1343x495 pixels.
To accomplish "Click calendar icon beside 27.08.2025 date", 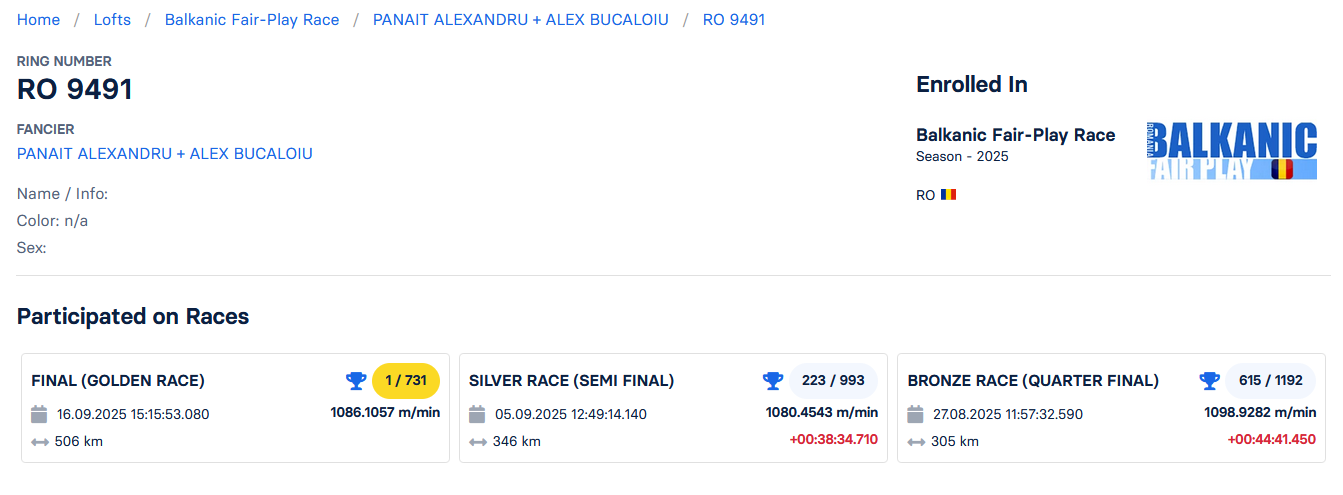I will point(915,414).
